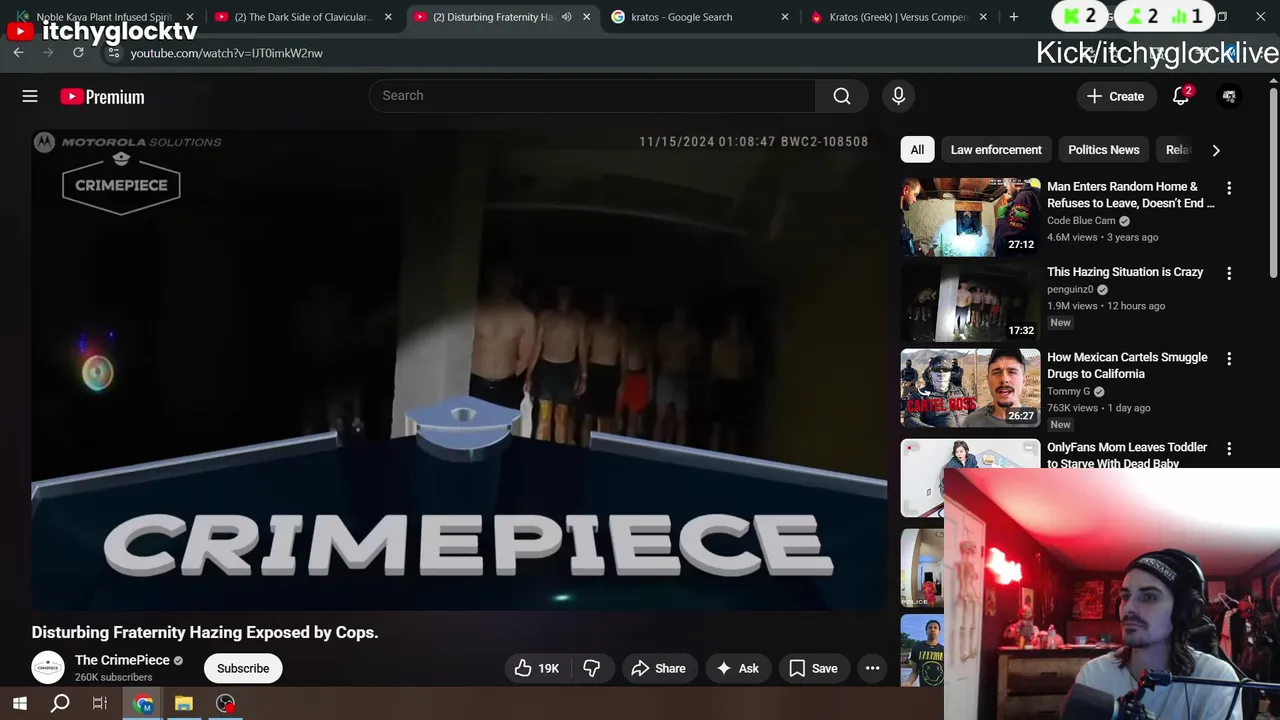1280x720 pixels.
Task: Reload the page
Action: tap(78, 52)
